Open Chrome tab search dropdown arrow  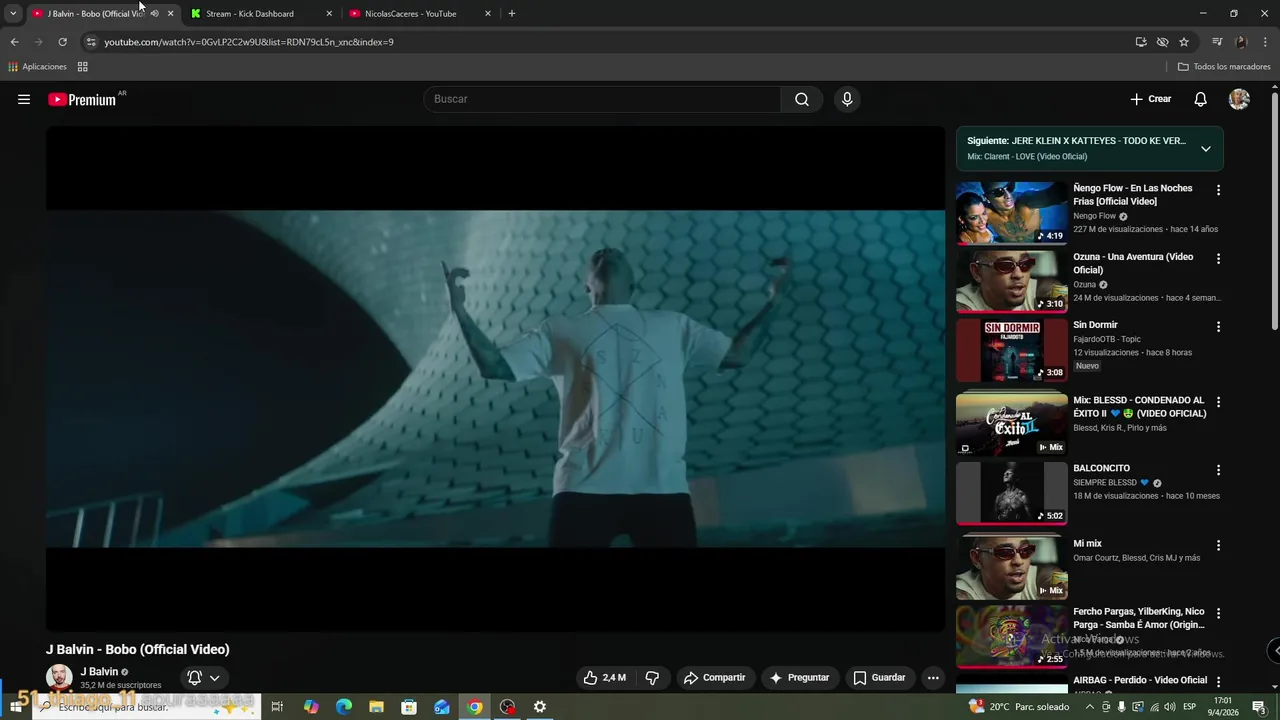click(x=13, y=13)
